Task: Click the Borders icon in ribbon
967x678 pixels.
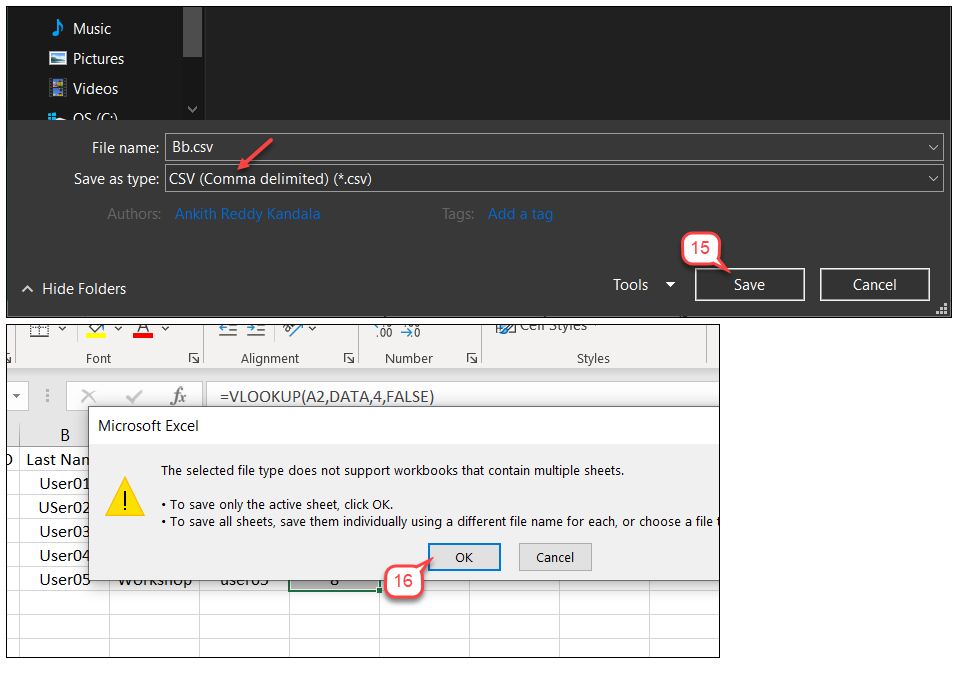Action: point(39,331)
